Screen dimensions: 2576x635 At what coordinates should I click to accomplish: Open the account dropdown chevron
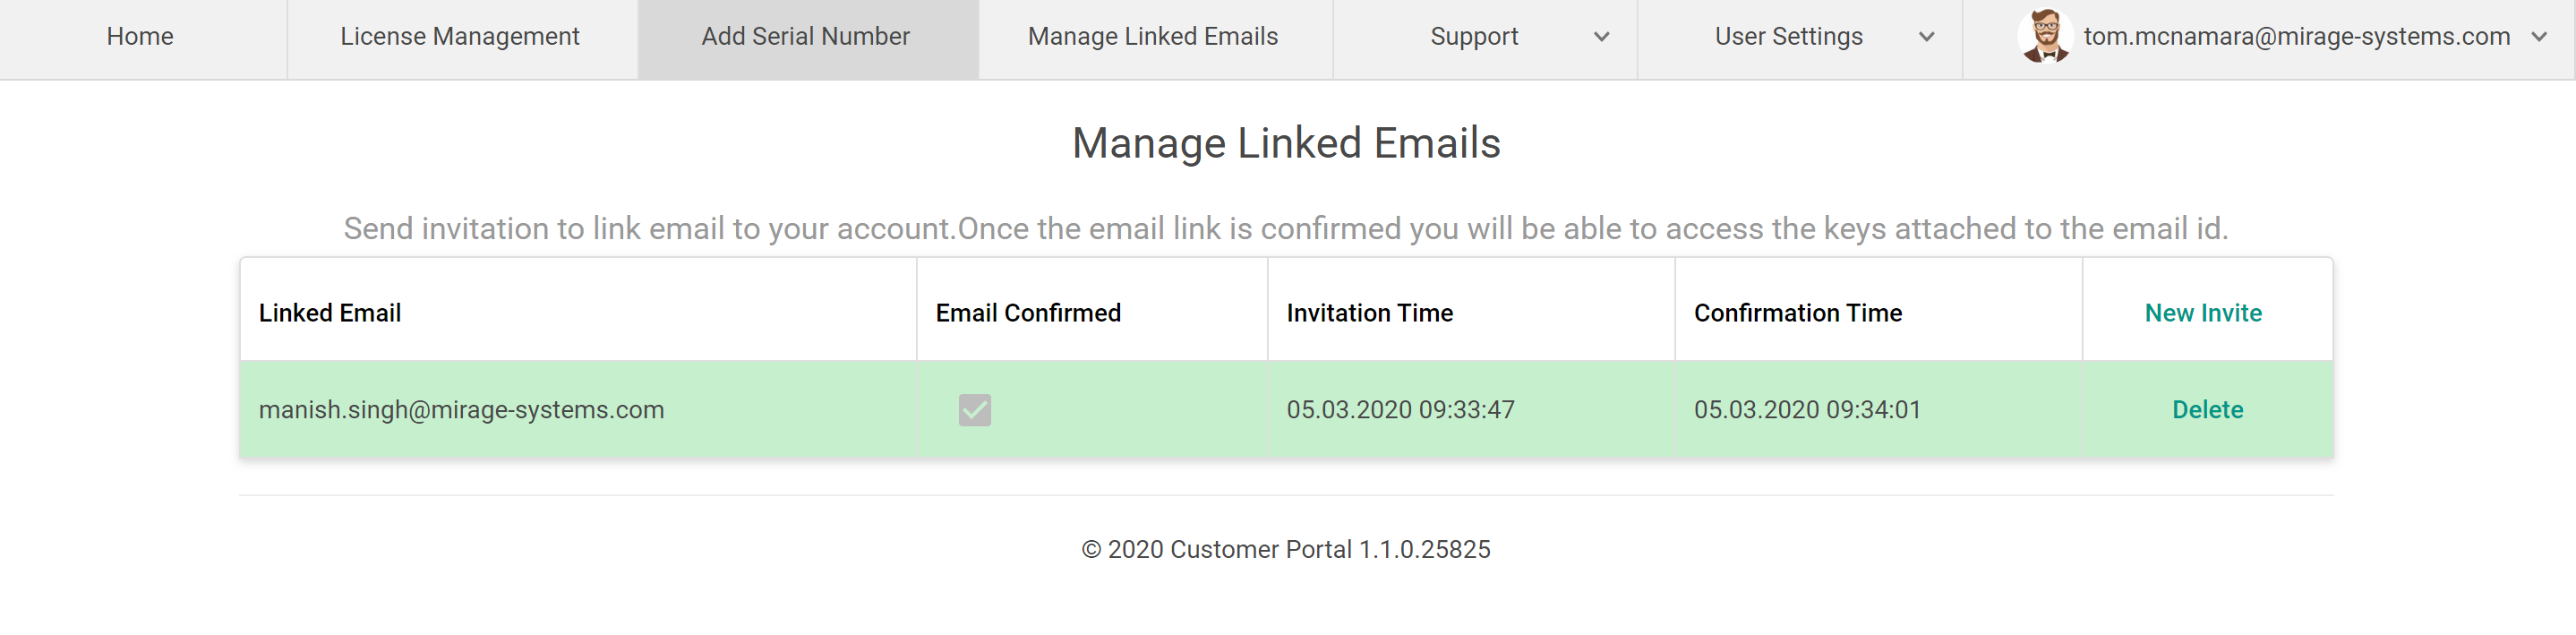tap(2539, 37)
